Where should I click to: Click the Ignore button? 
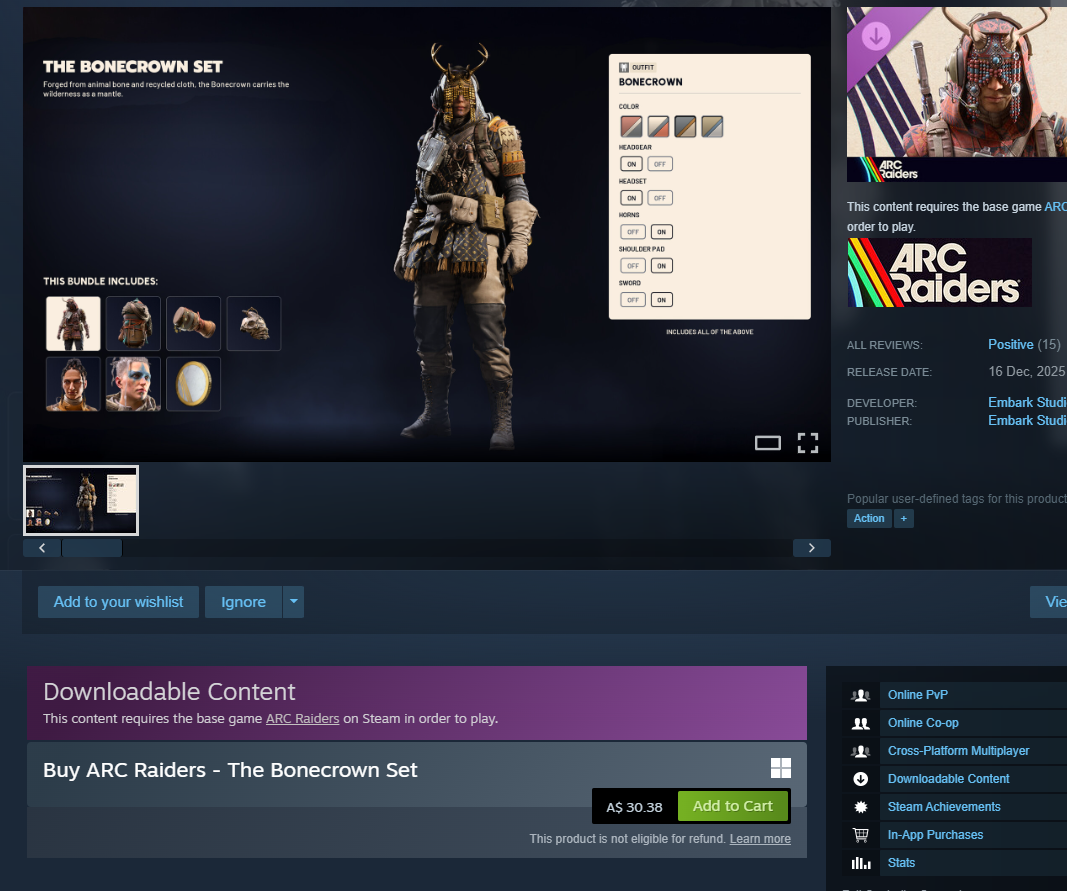244,602
